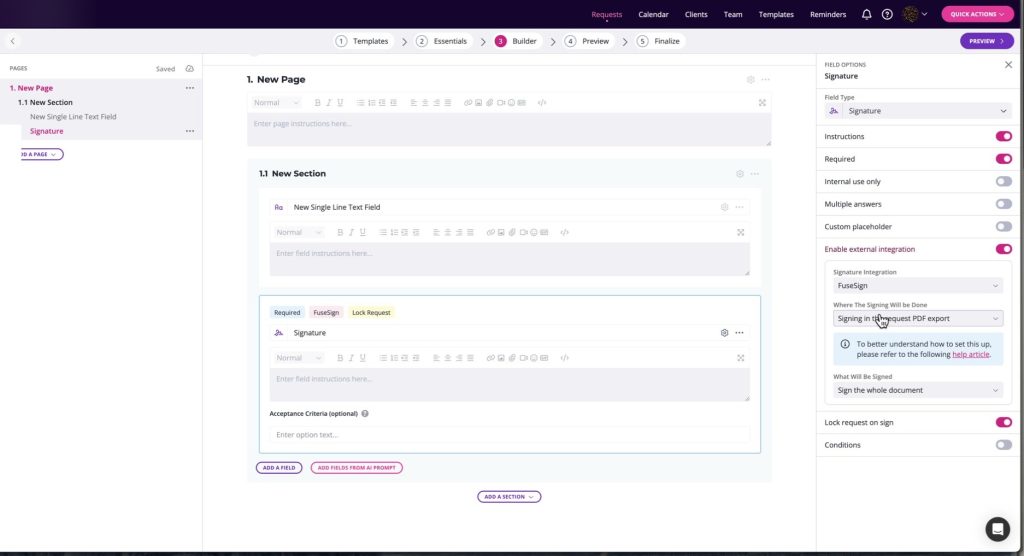Click the page instructions text area
This screenshot has height=556, width=1024.
509,129
